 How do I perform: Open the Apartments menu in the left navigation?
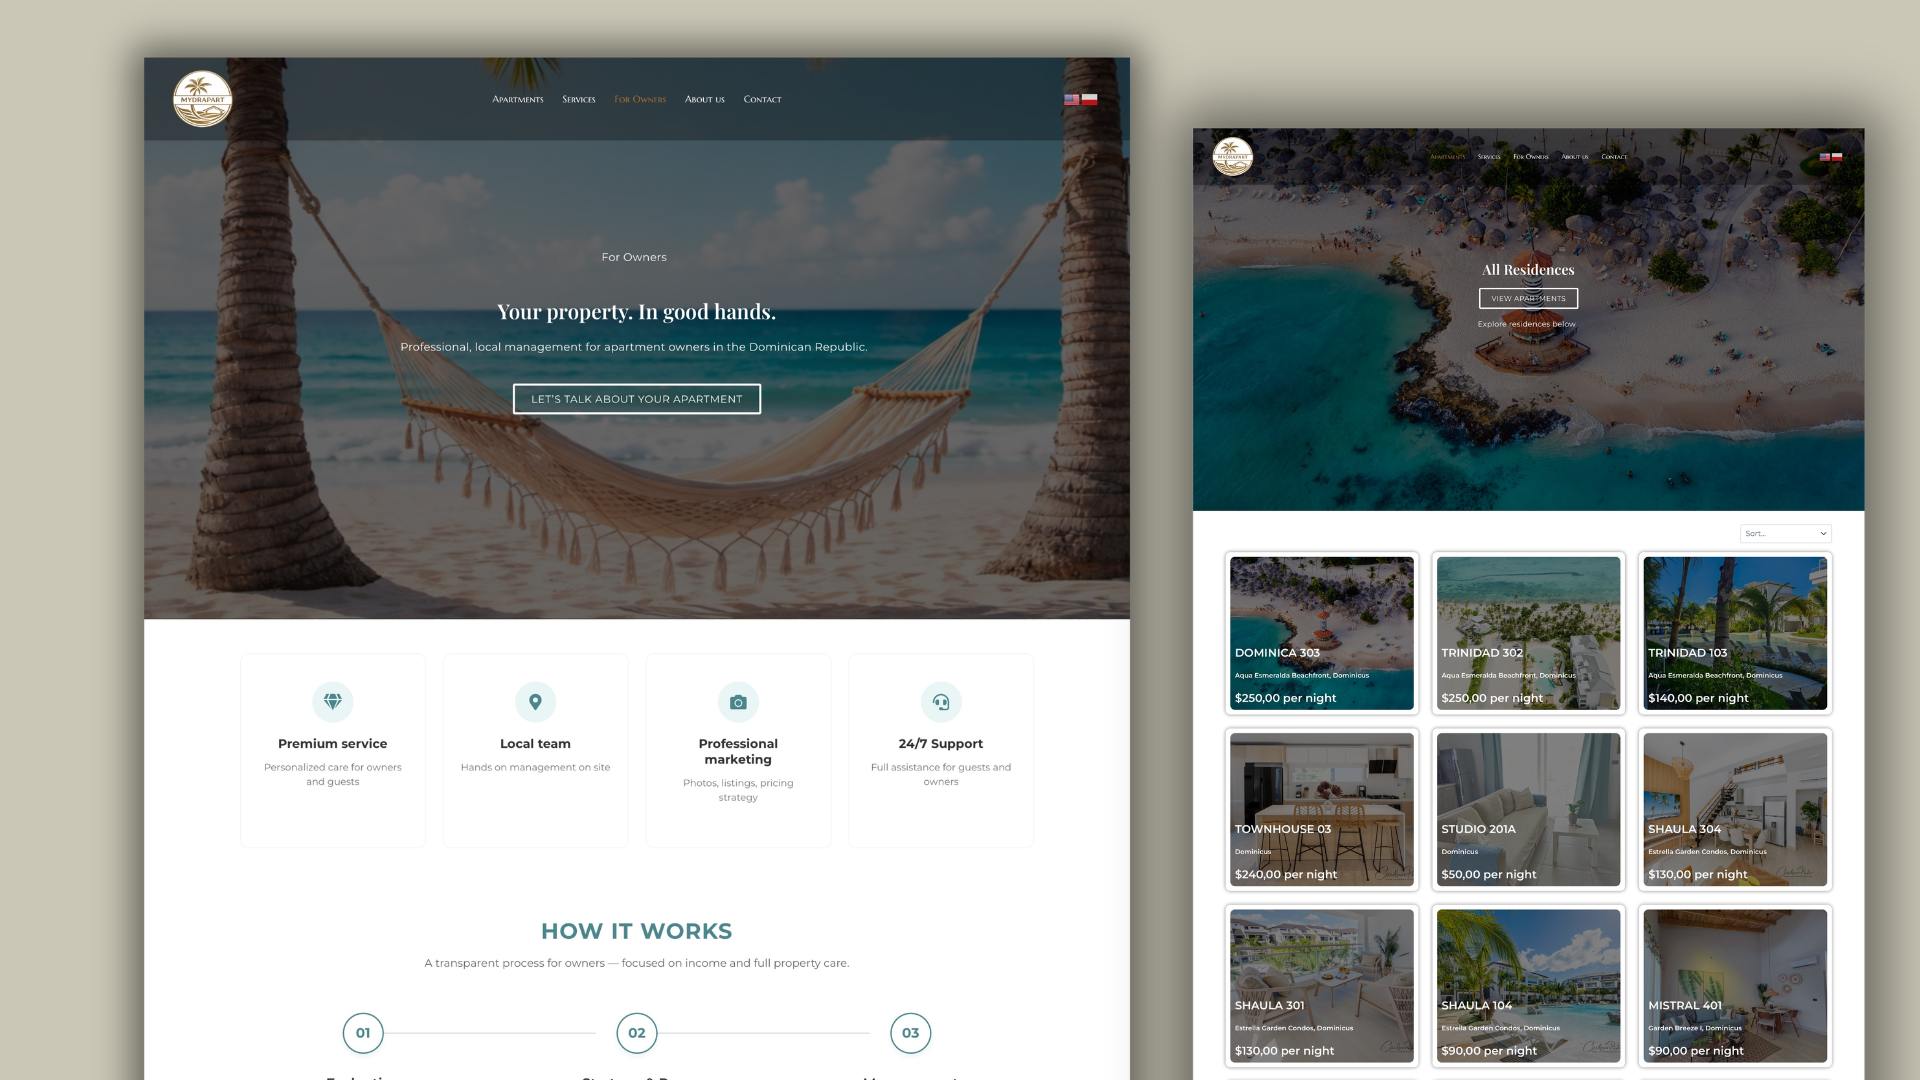coord(518,99)
